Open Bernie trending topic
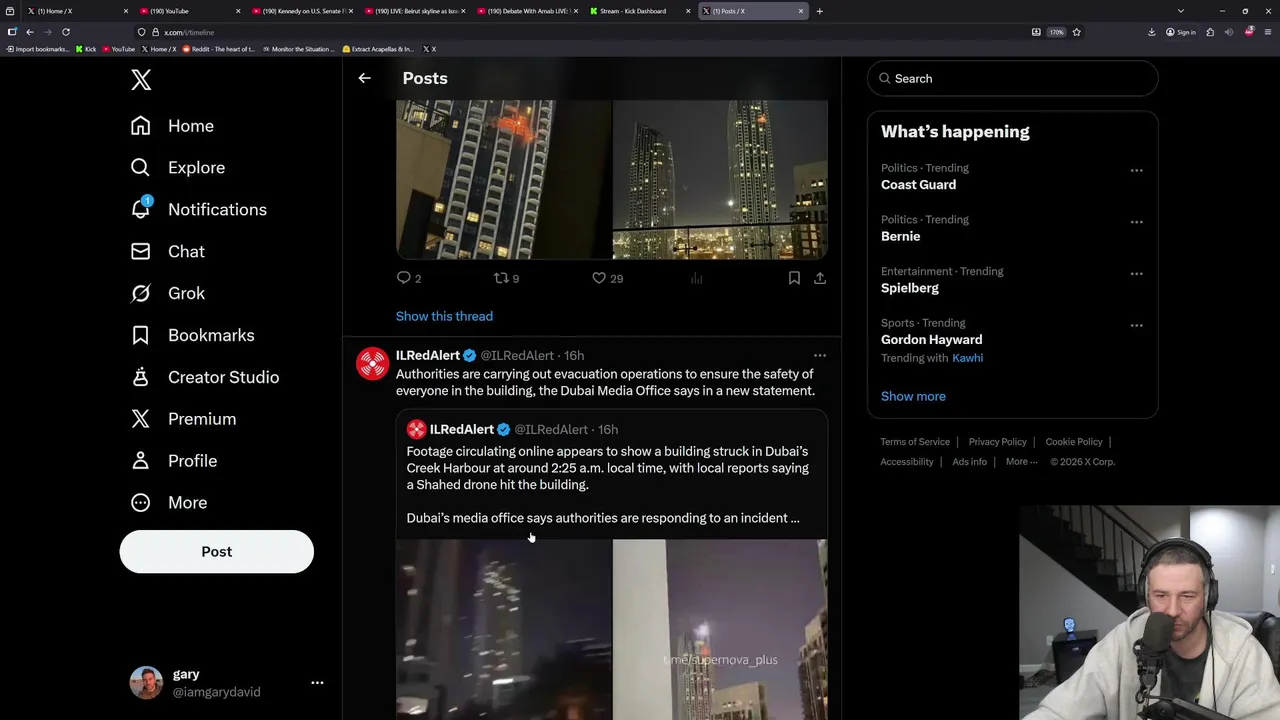The image size is (1280, 720). tap(900, 236)
